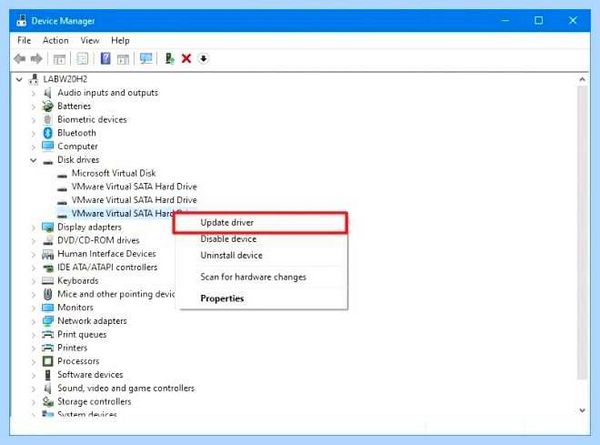Open the View menu
This screenshot has width=600, height=445.
(x=90, y=40)
